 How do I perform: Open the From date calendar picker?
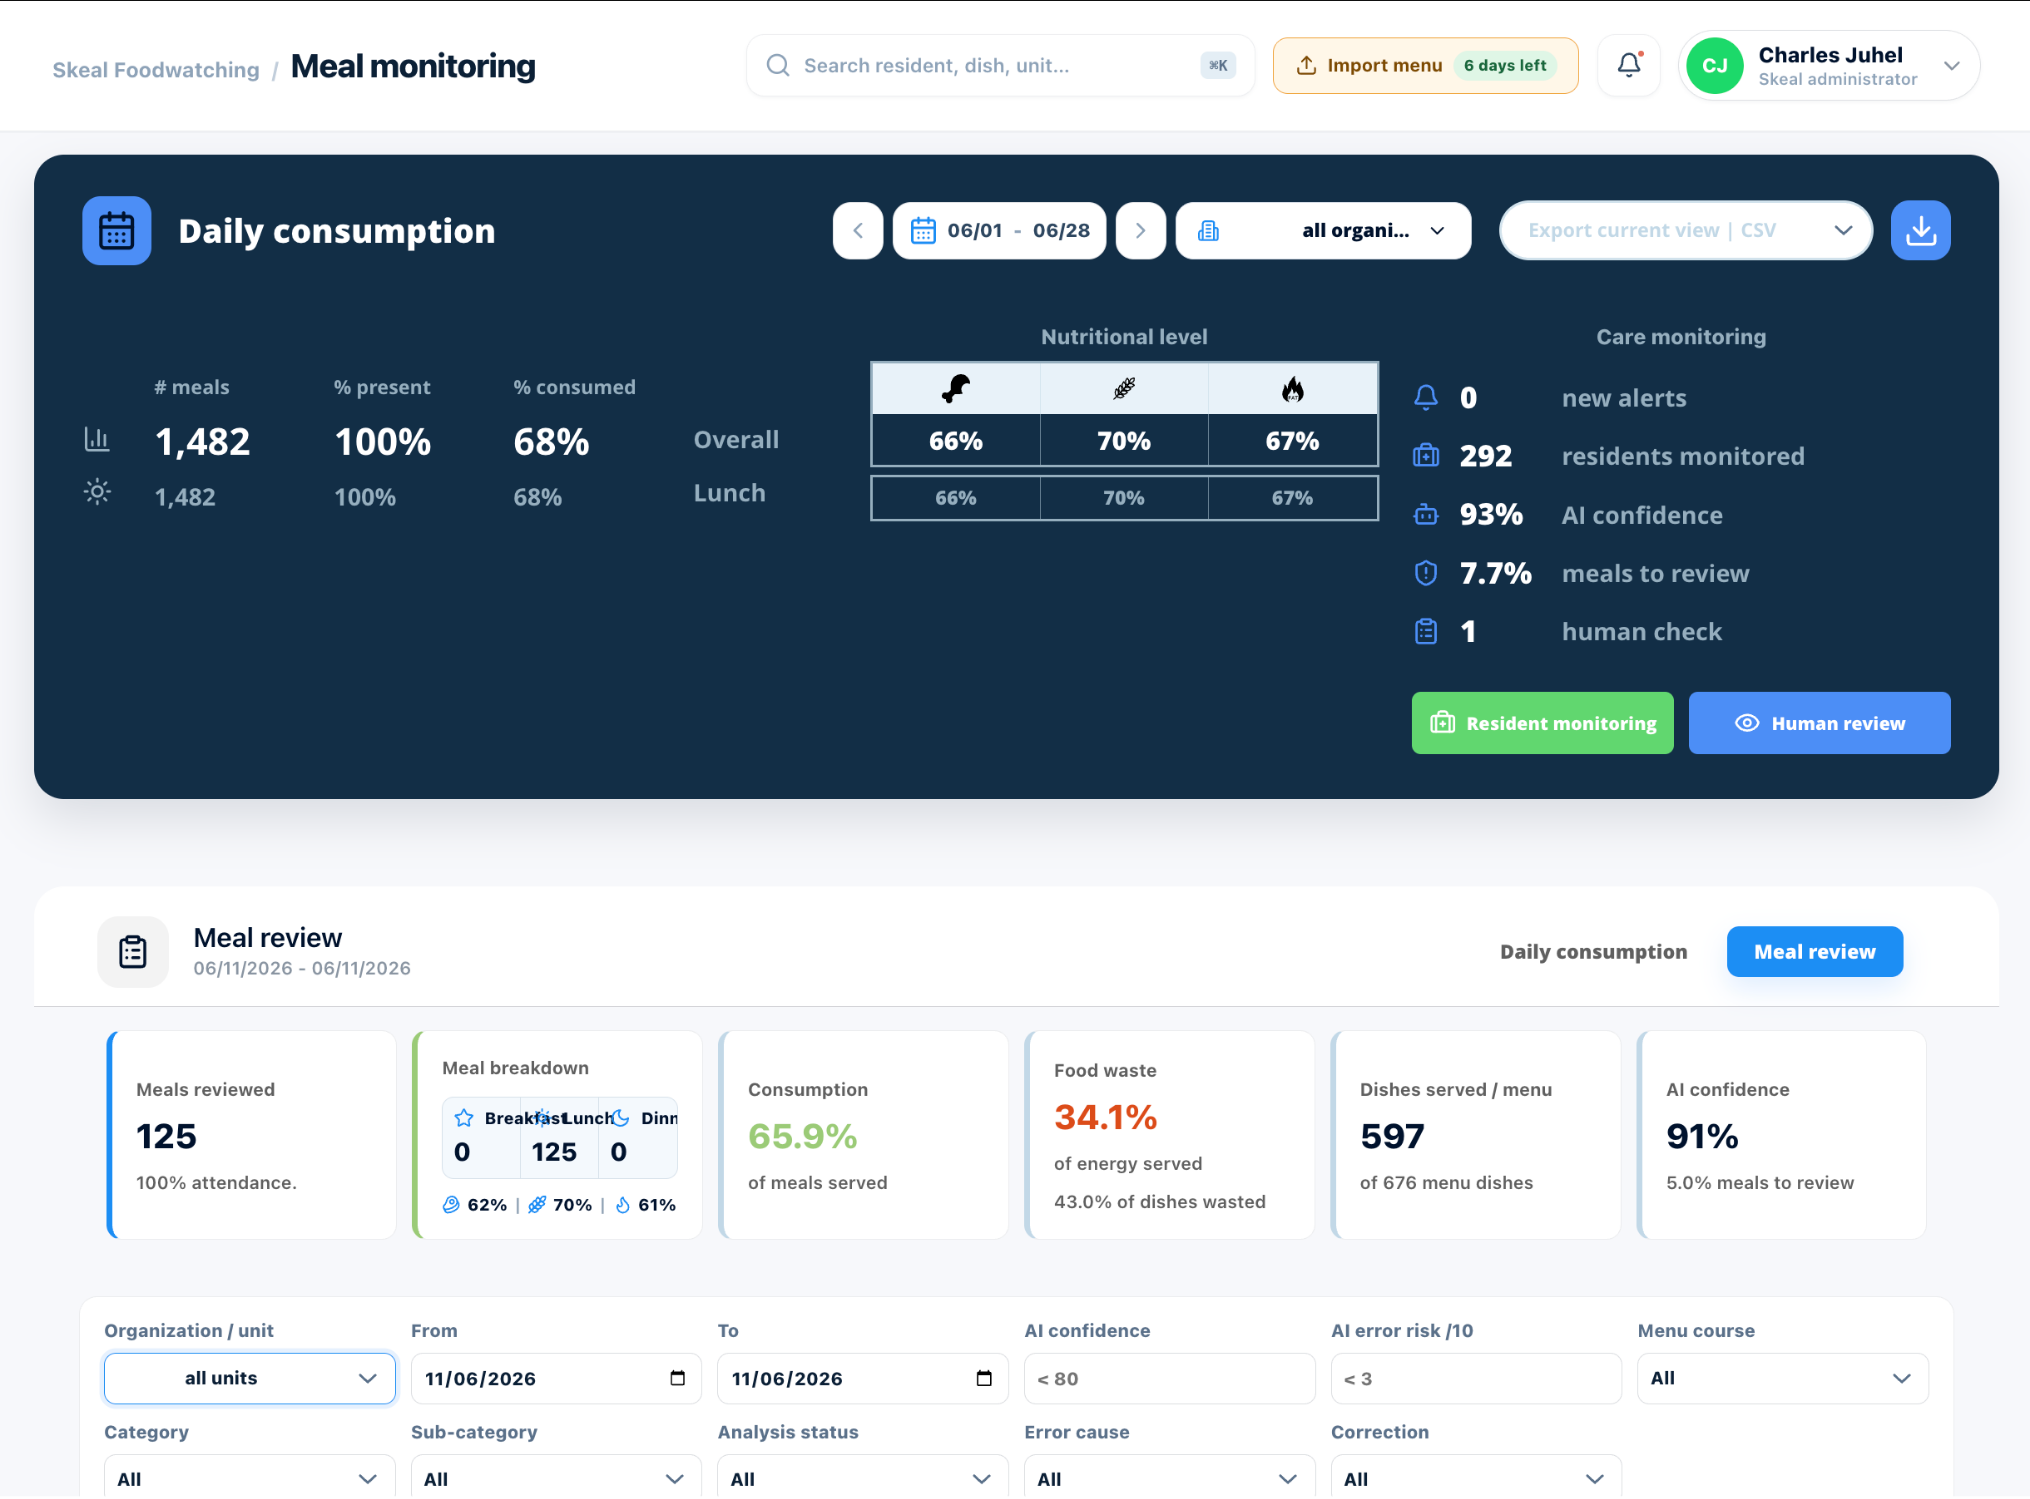tap(678, 1379)
